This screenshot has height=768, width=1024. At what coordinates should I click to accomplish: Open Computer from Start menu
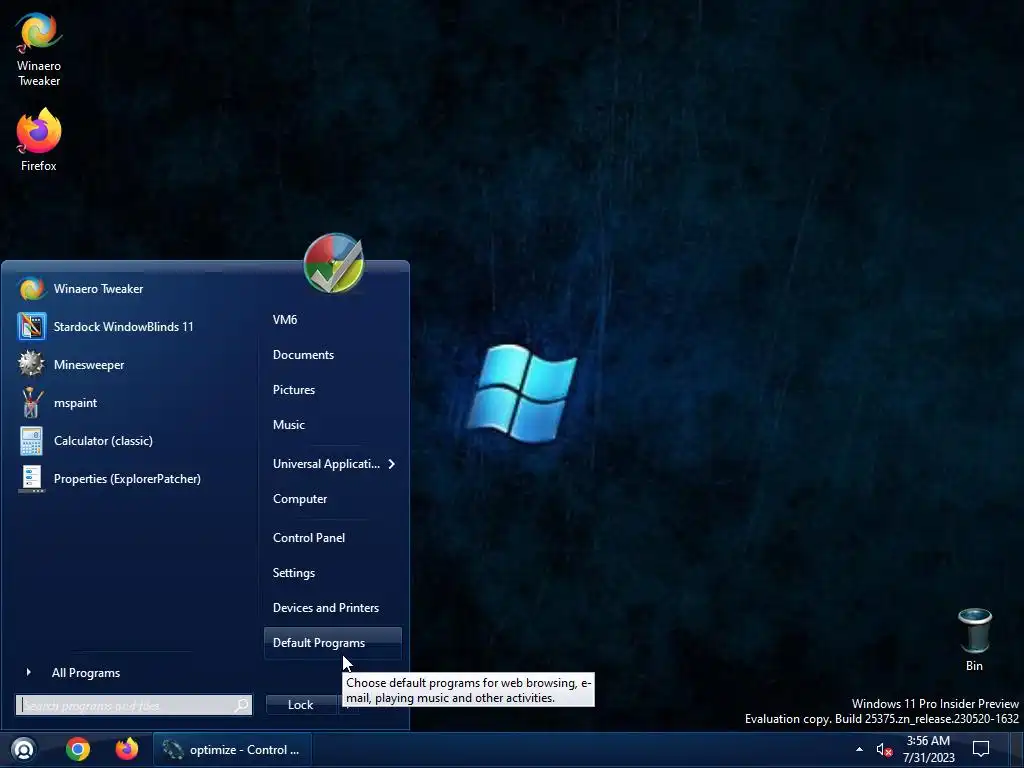[332, 499]
